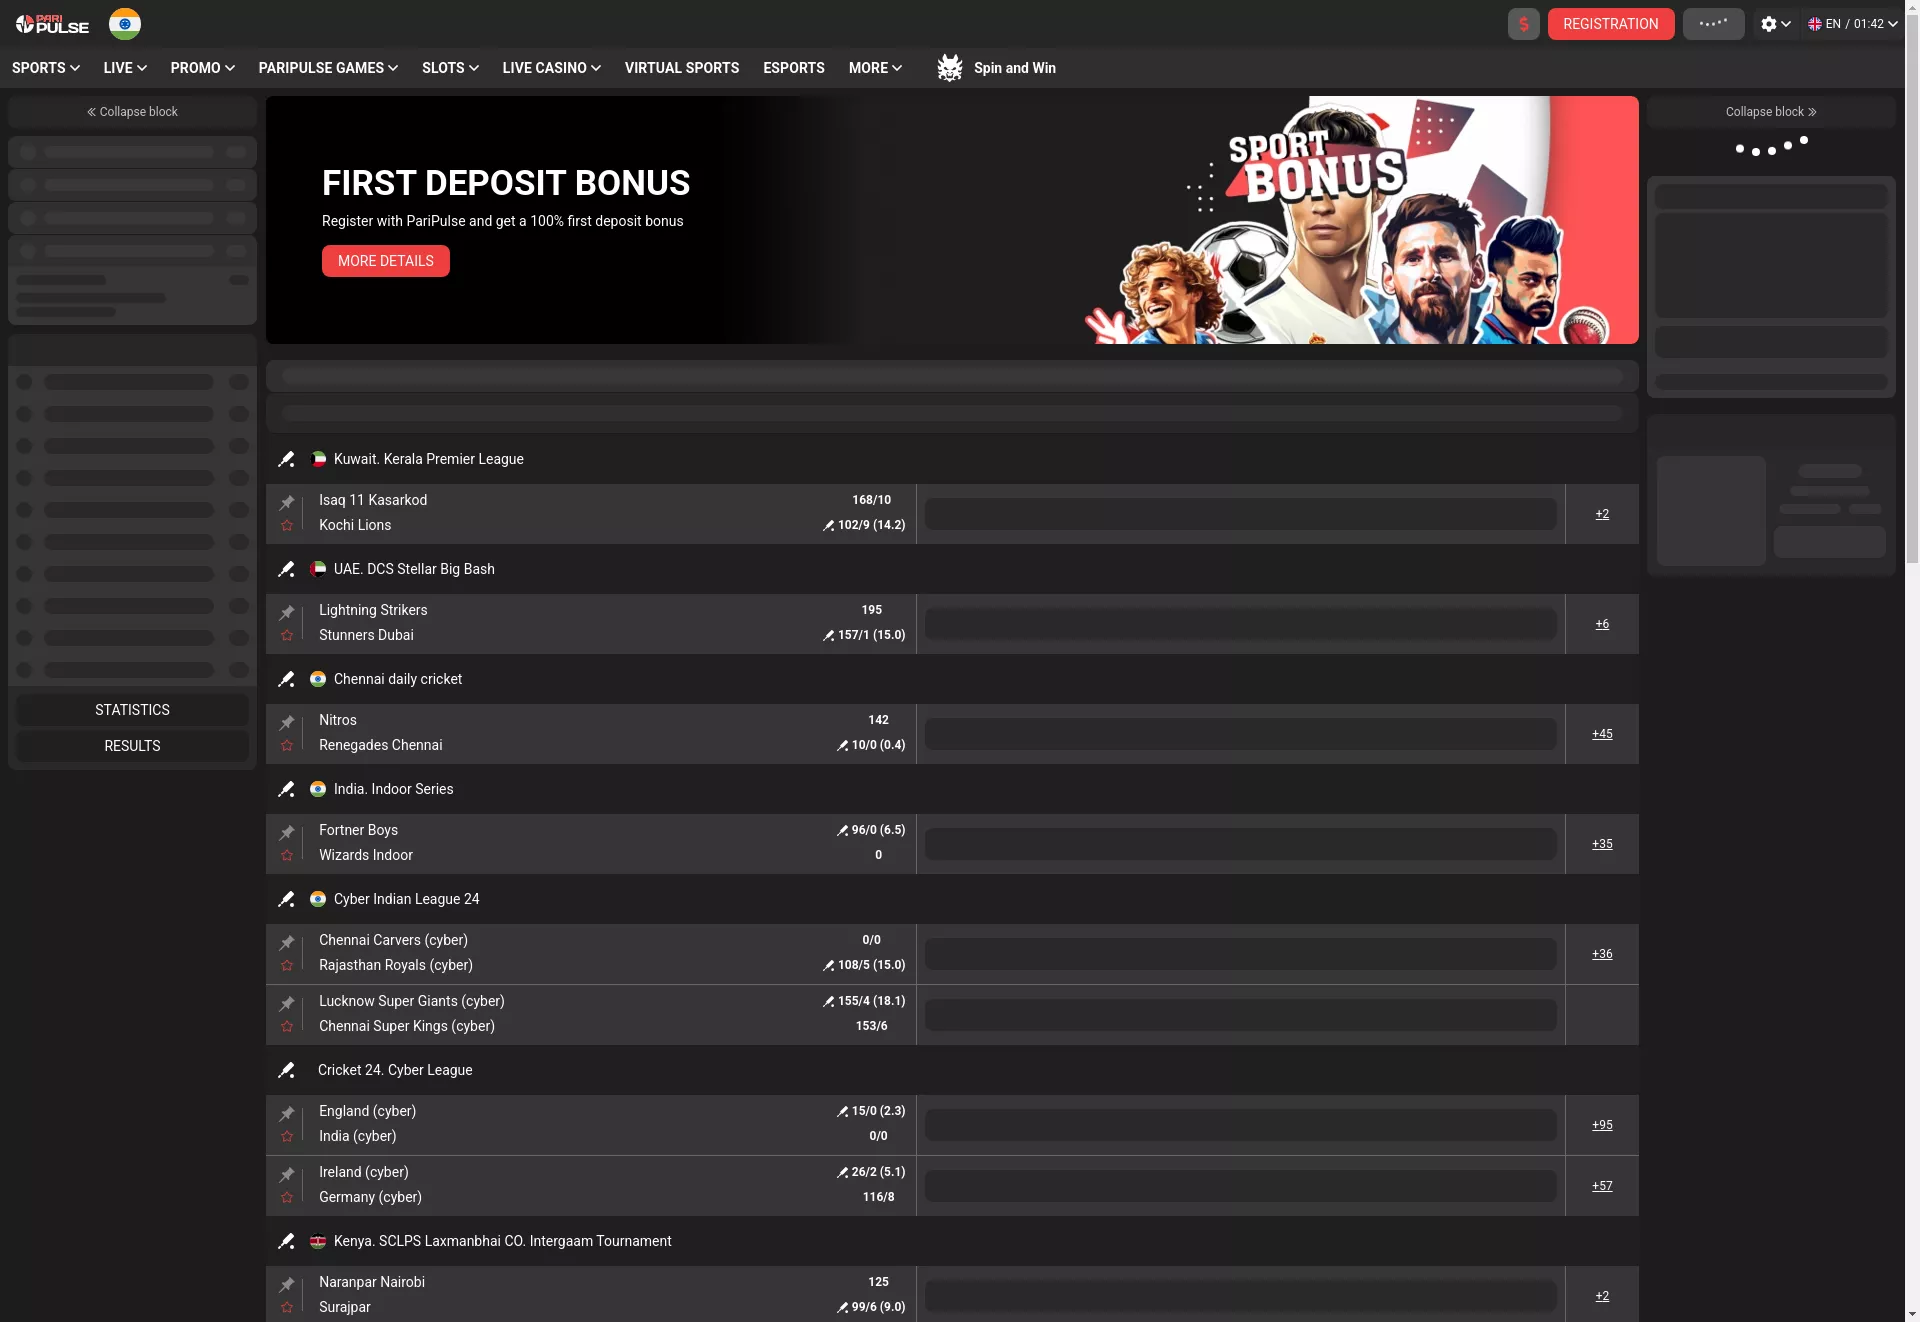Click cricket icon beside Cyber Indian League 24
Image resolution: width=1920 pixels, height=1322 pixels.
[286, 899]
